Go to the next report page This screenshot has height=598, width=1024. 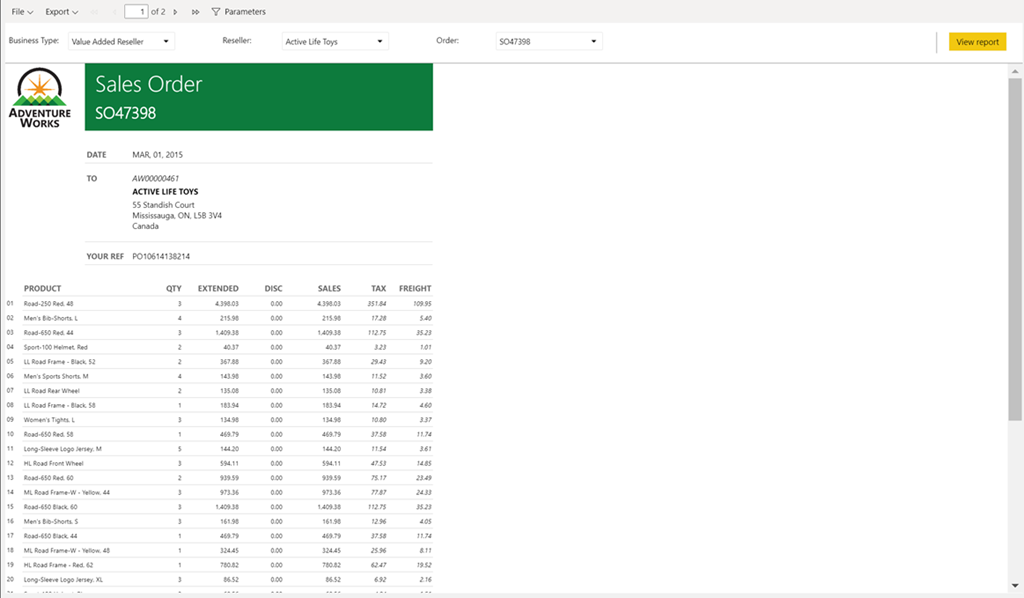click(176, 12)
